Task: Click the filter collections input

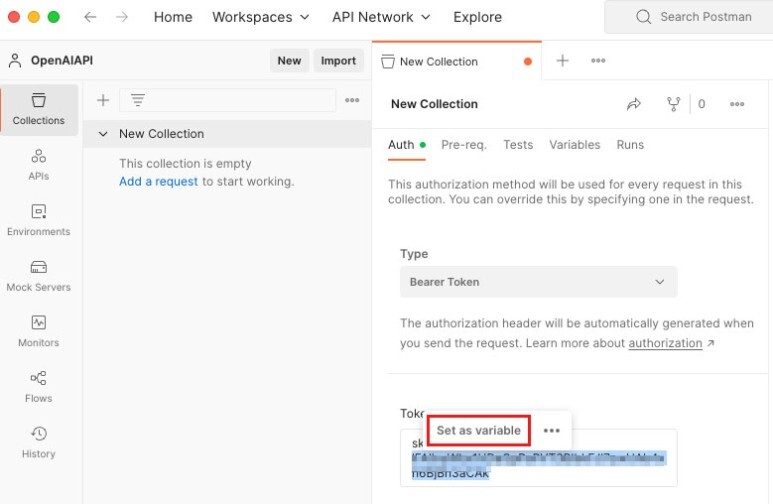Action: [x=228, y=100]
